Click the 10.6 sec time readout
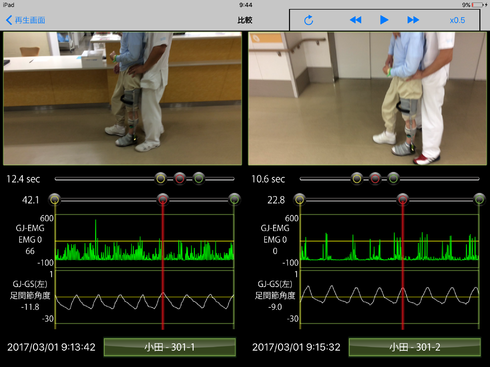Image resolution: width=490 pixels, height=367 pixels. pyautogui.click(x=268, y=179)
